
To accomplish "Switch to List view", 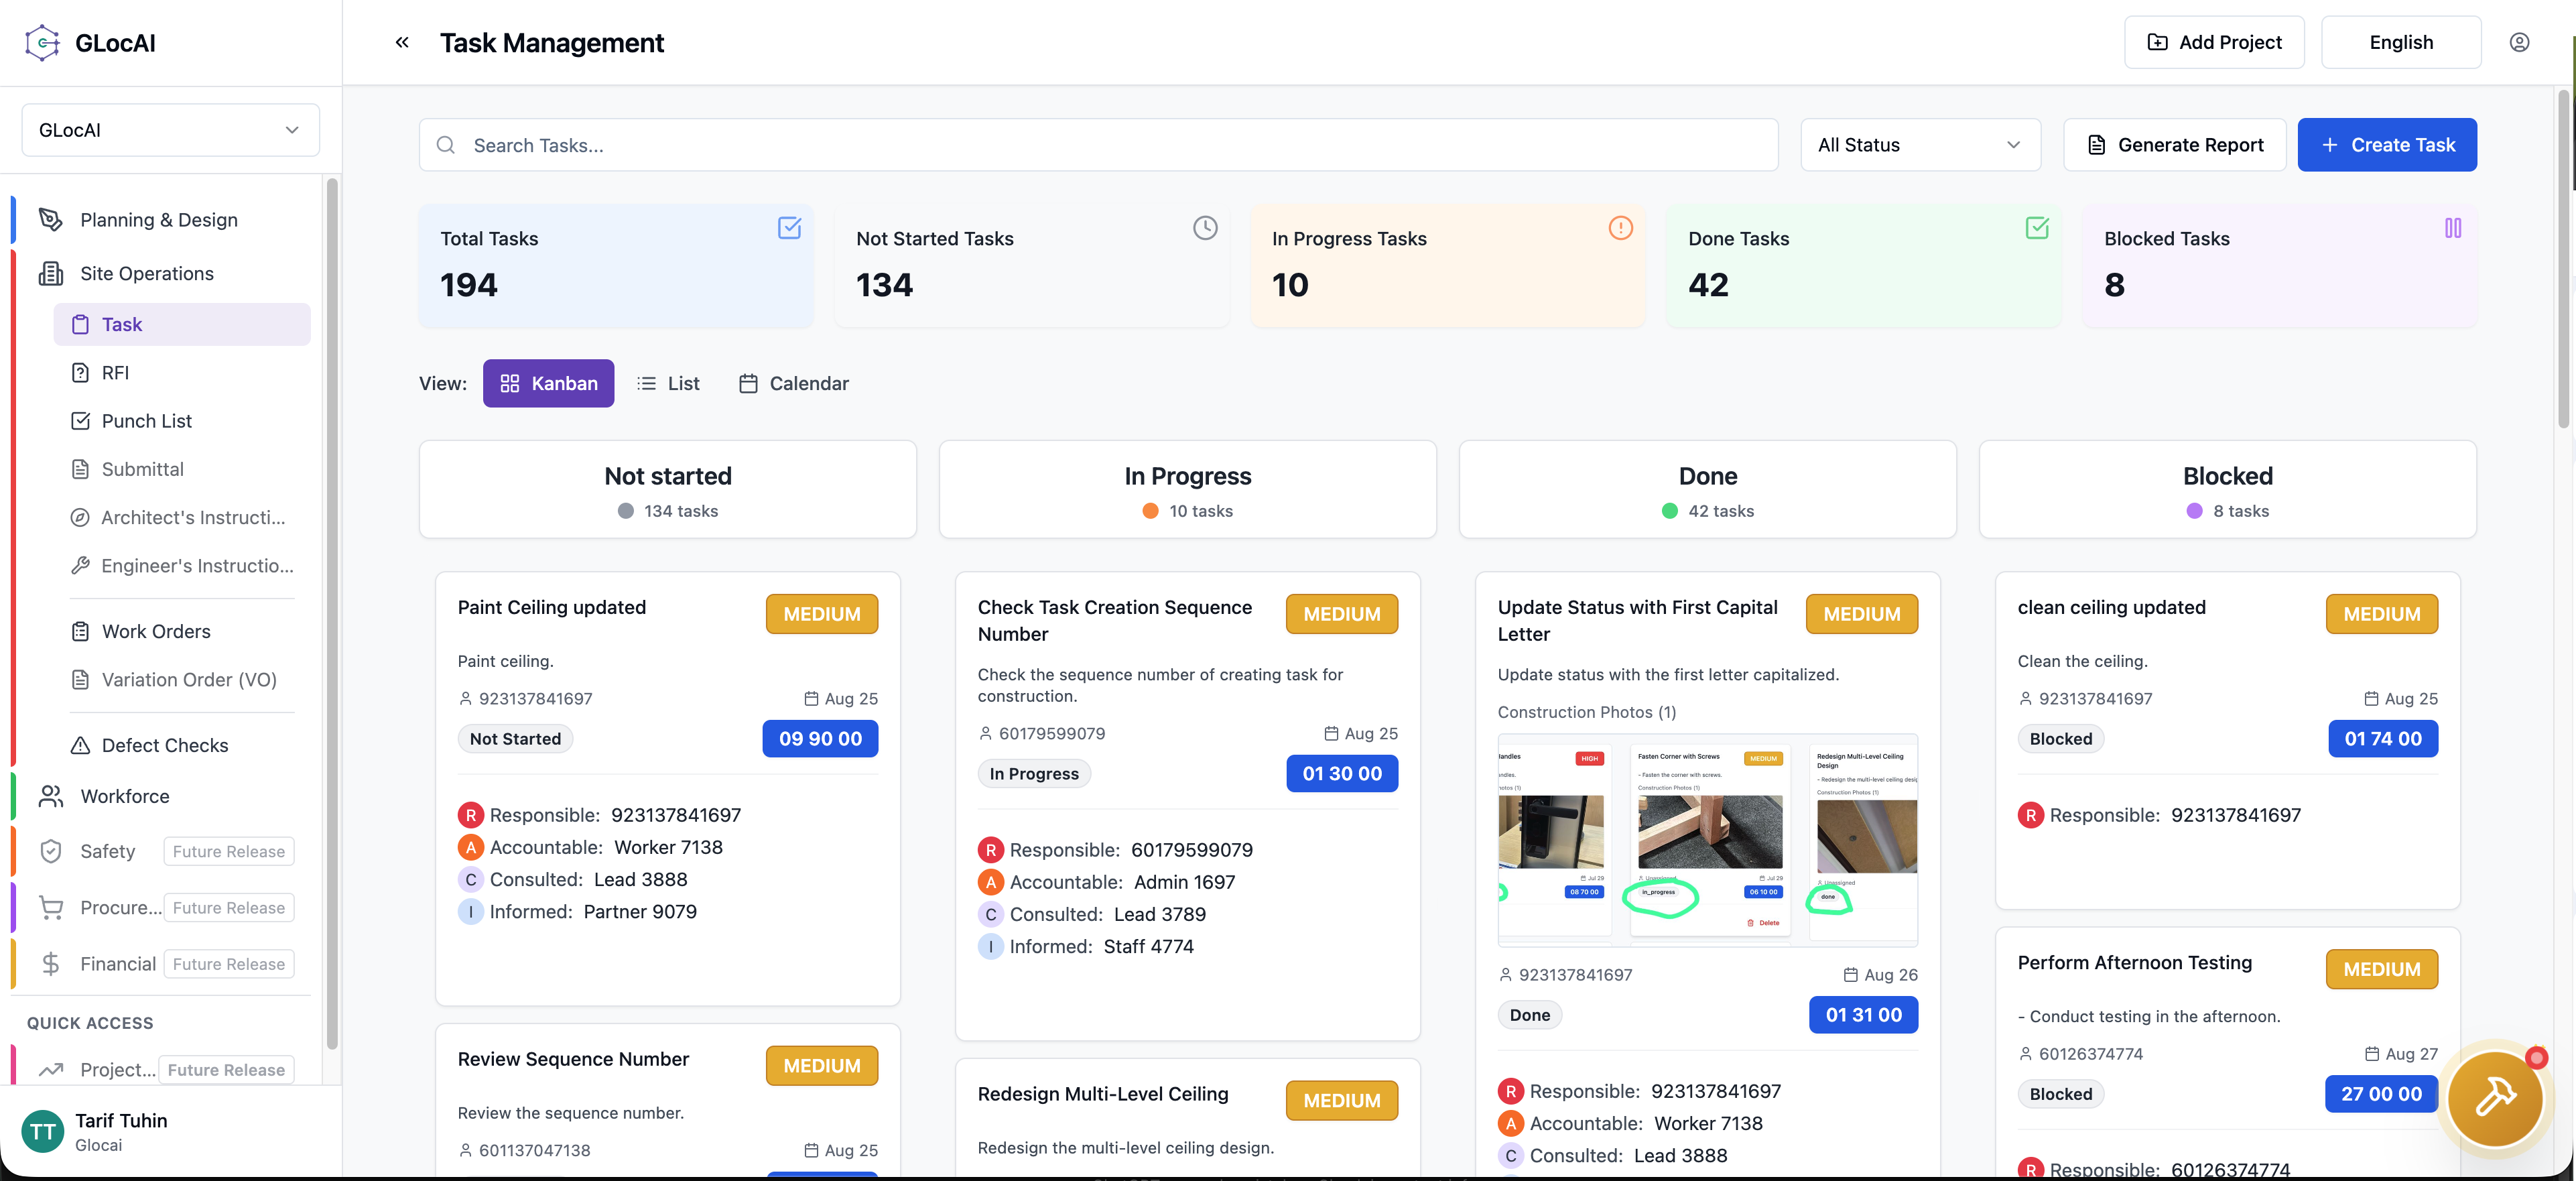I will coord(669,383).
